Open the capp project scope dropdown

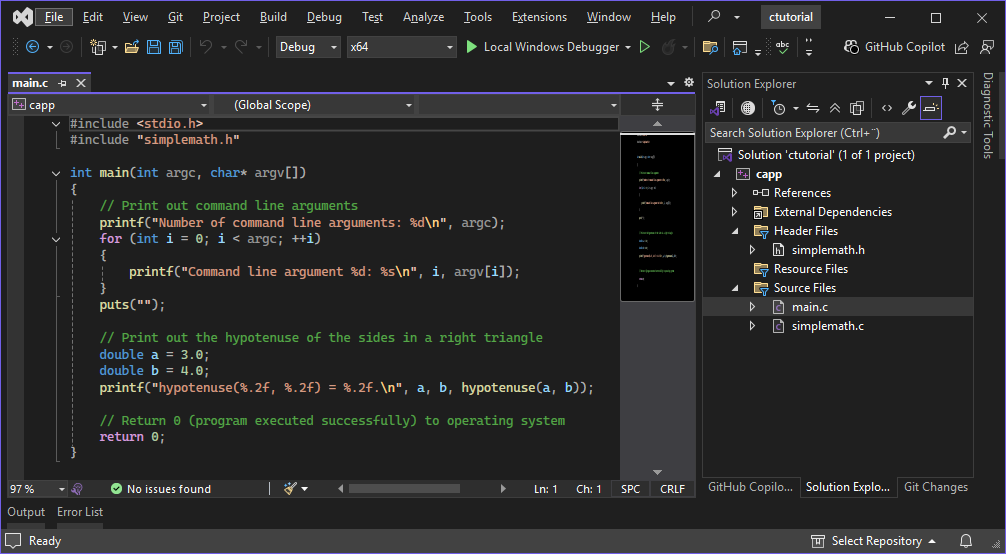[110, 105]
